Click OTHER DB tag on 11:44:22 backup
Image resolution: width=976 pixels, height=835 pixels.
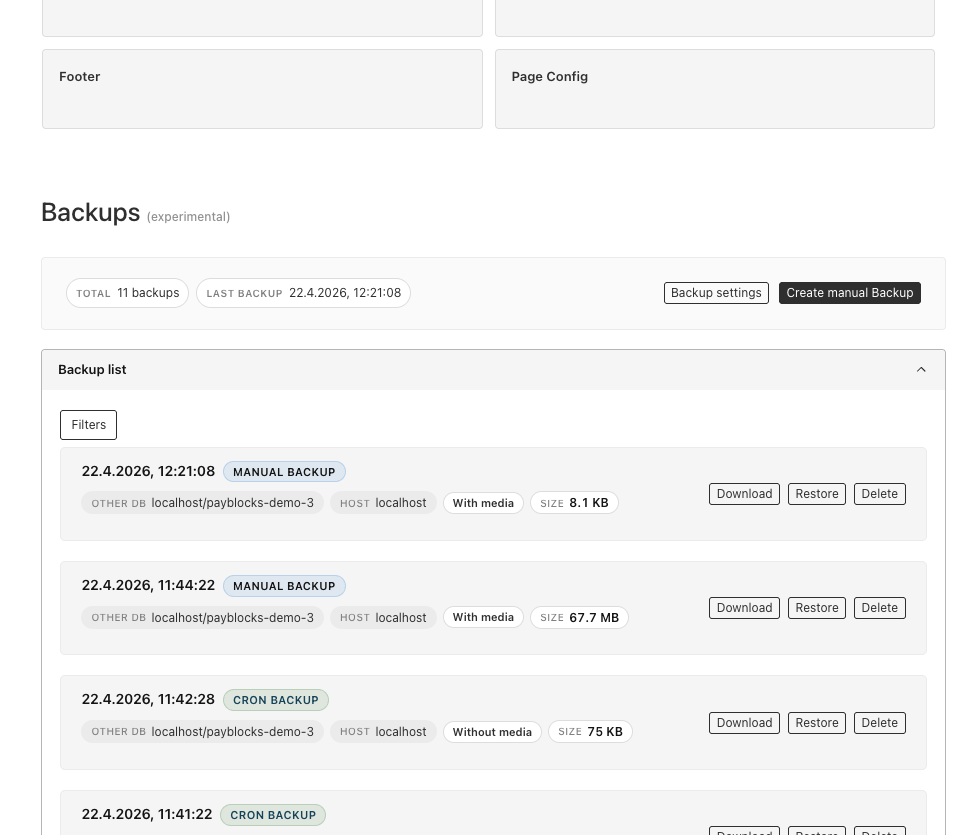tap(202, 618)
